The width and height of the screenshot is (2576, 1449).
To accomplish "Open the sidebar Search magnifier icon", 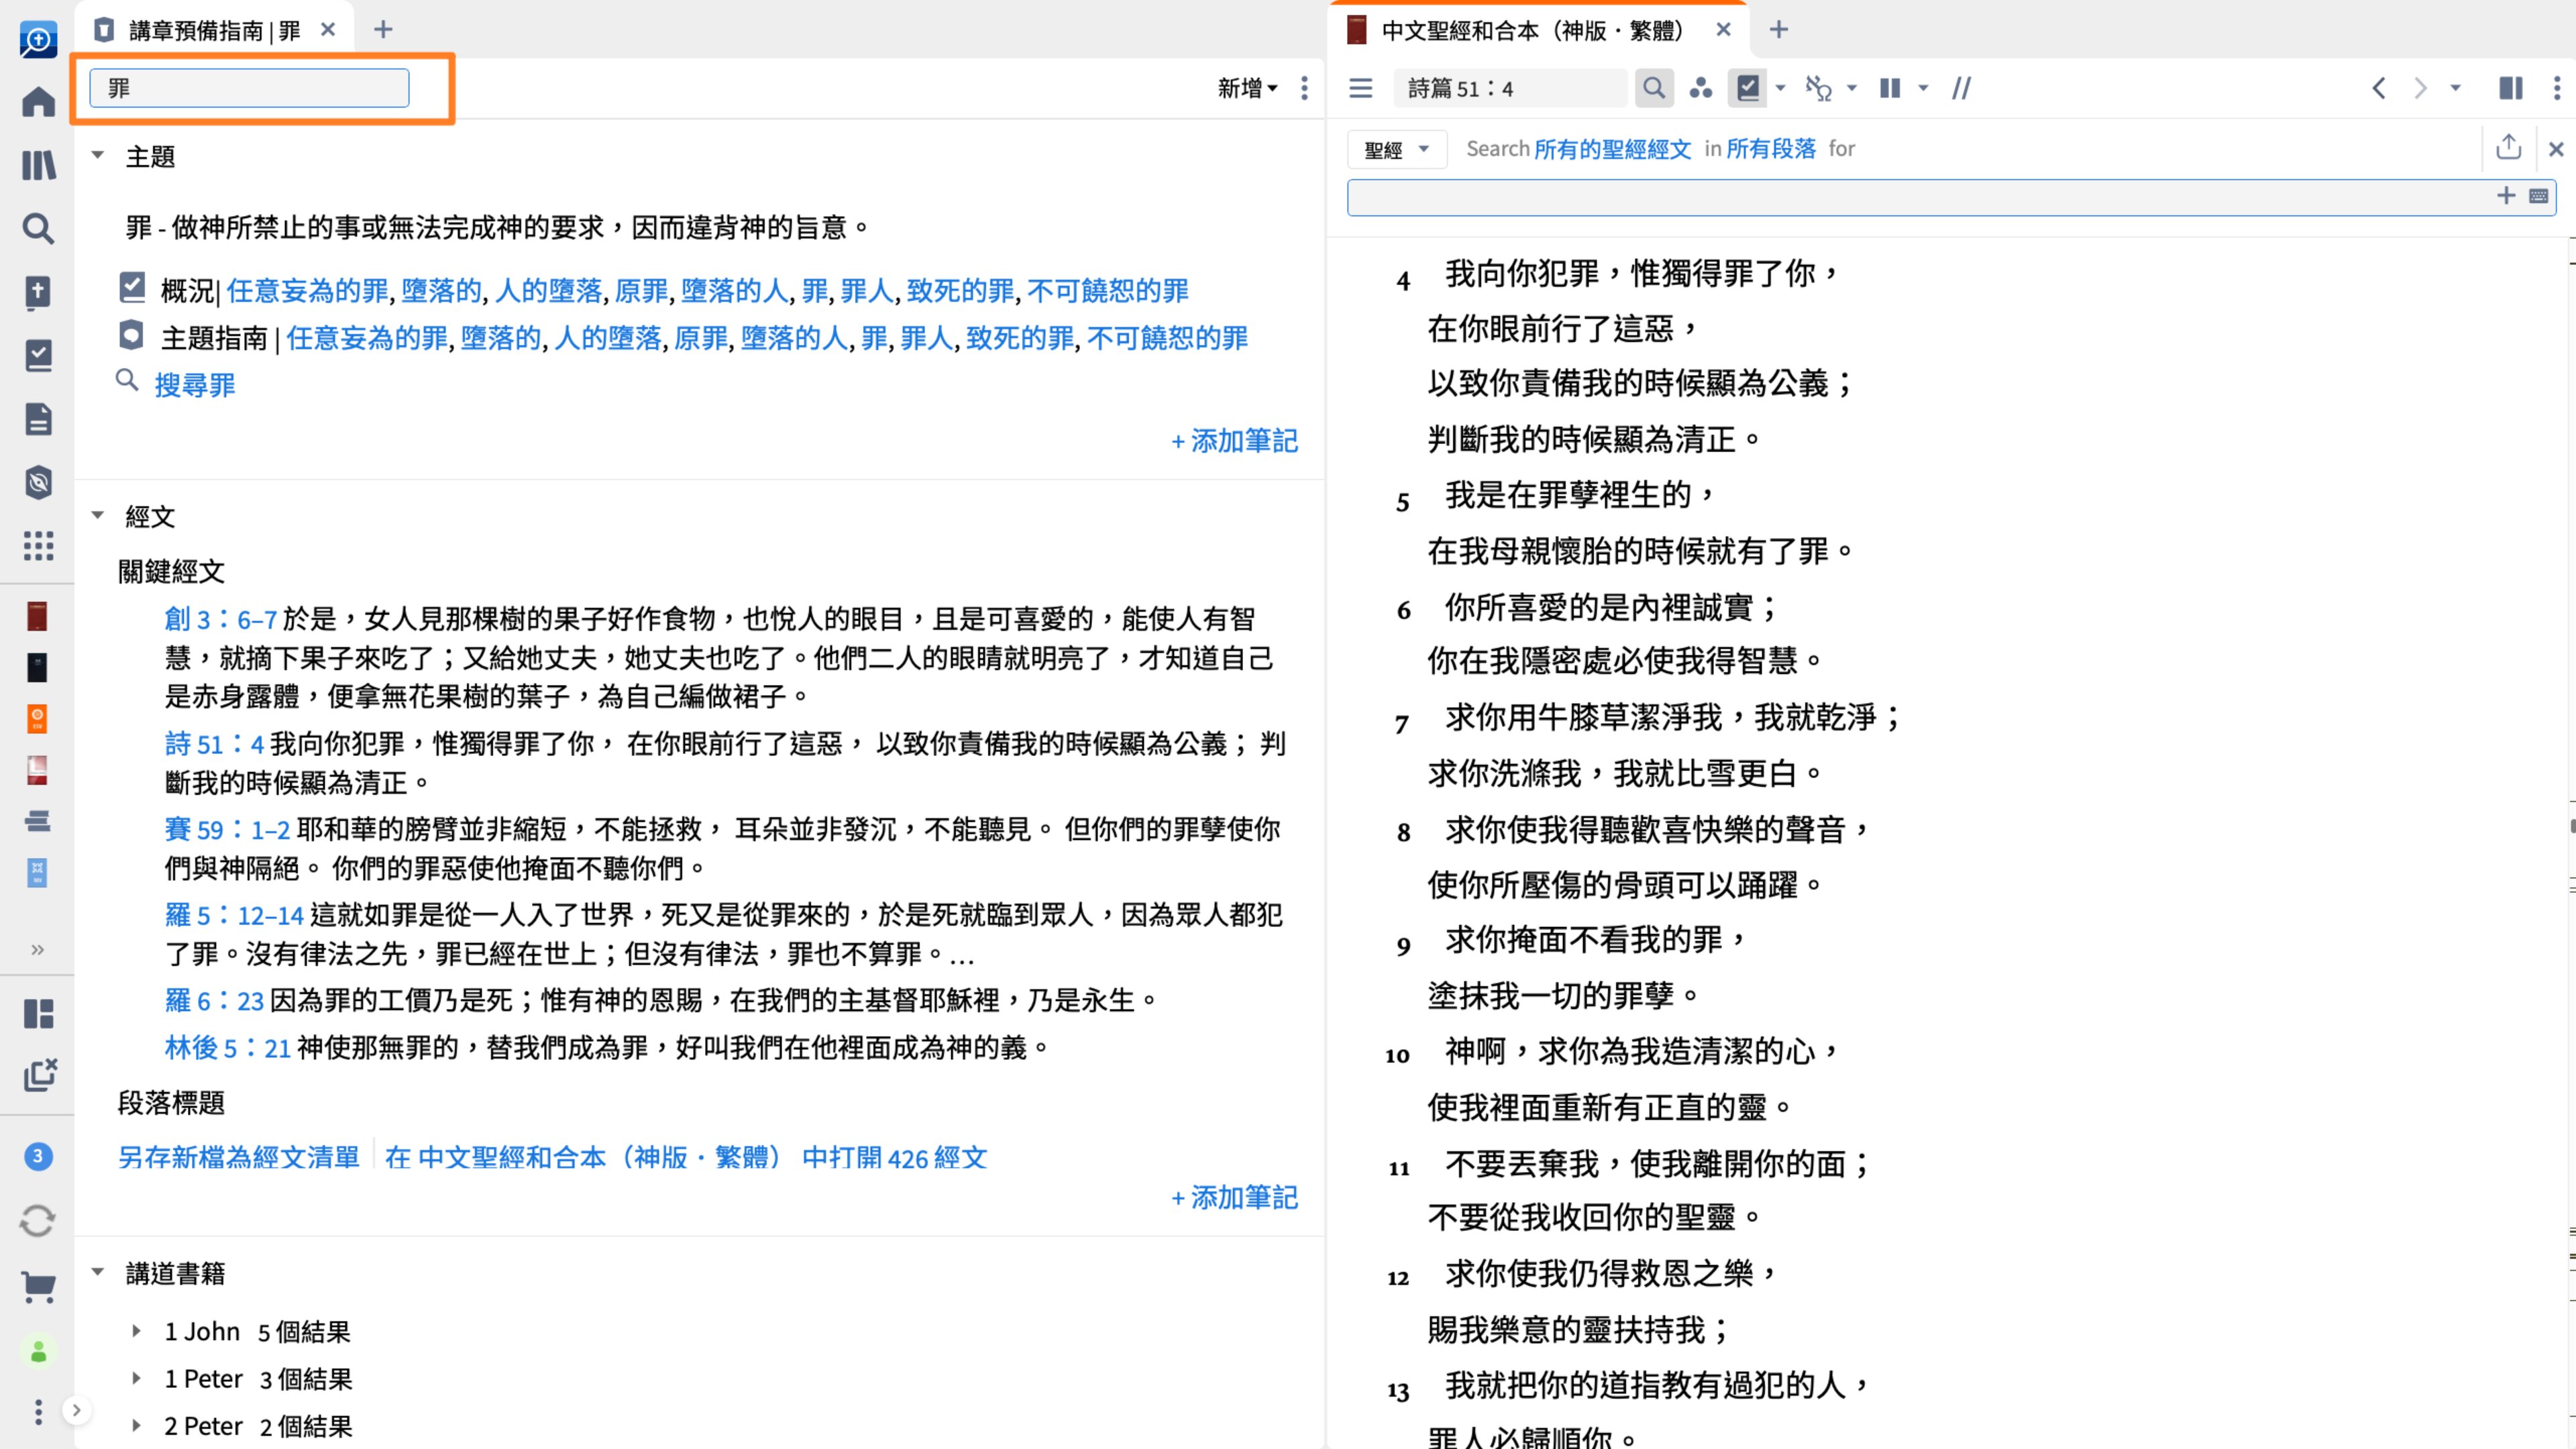I will [x=38, y=229].
